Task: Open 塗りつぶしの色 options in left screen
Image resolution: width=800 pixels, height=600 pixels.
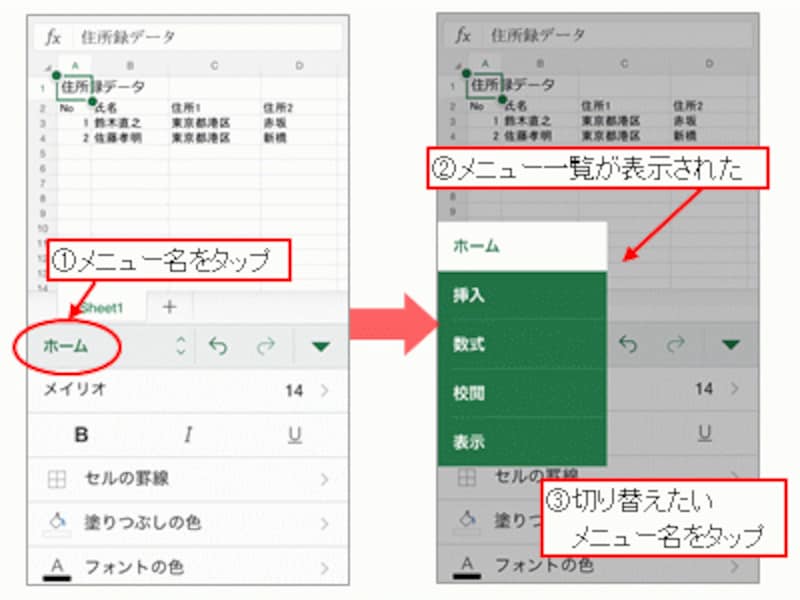Action: [188, 523]
